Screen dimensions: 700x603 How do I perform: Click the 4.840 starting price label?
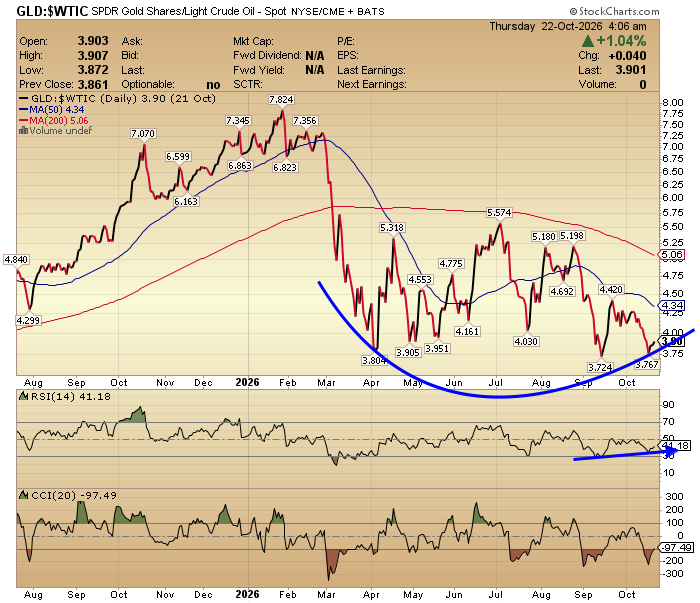coord(16,260)
